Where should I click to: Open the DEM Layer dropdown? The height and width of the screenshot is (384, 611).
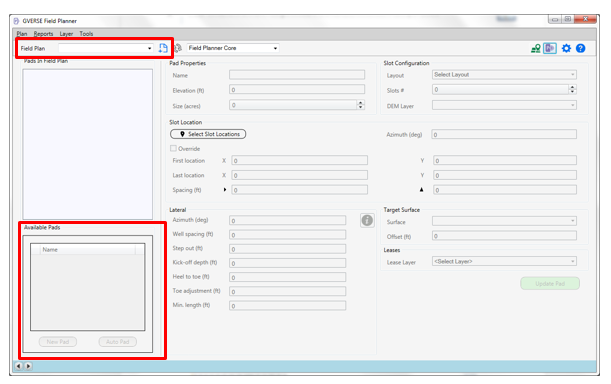coord(504,105)
